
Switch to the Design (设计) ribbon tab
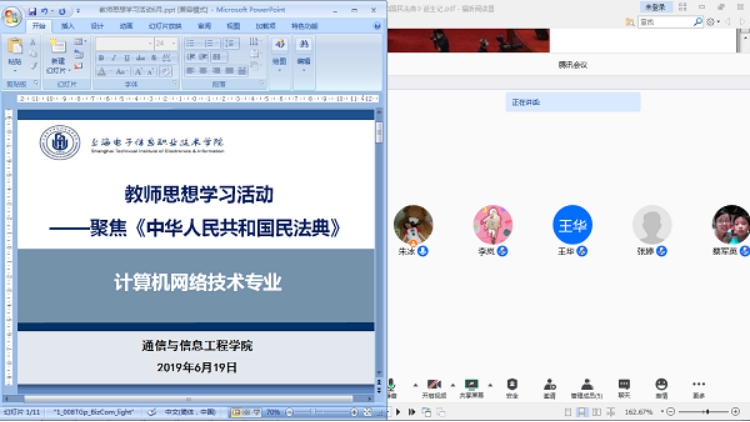pos(97,26)
